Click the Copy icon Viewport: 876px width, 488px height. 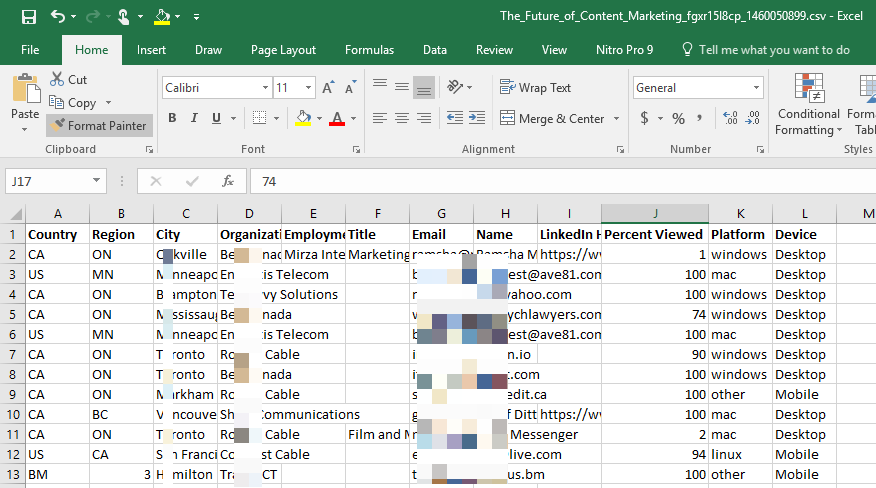click(56, 102)
